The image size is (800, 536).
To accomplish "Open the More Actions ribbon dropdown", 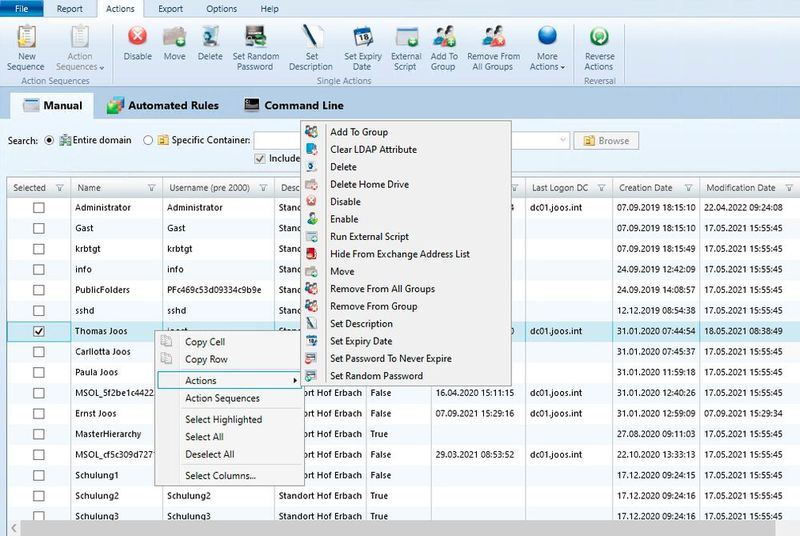I will pos(547,48).
